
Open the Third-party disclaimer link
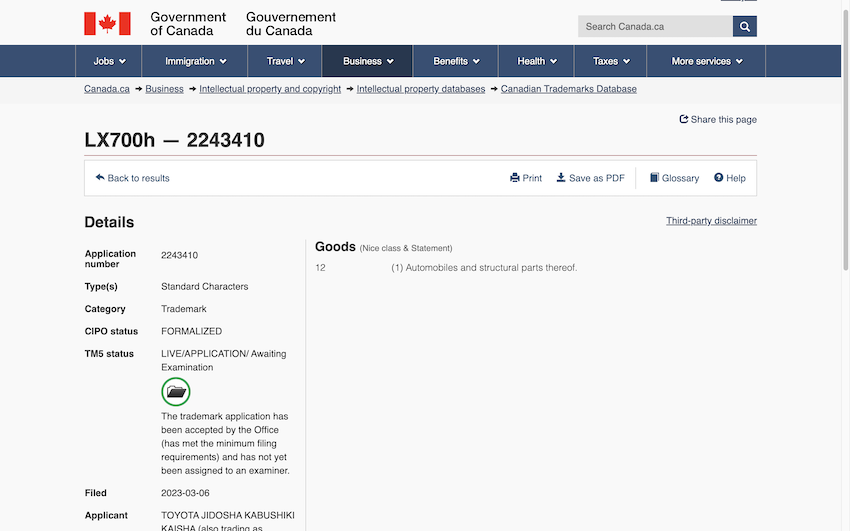coord(711,221)
